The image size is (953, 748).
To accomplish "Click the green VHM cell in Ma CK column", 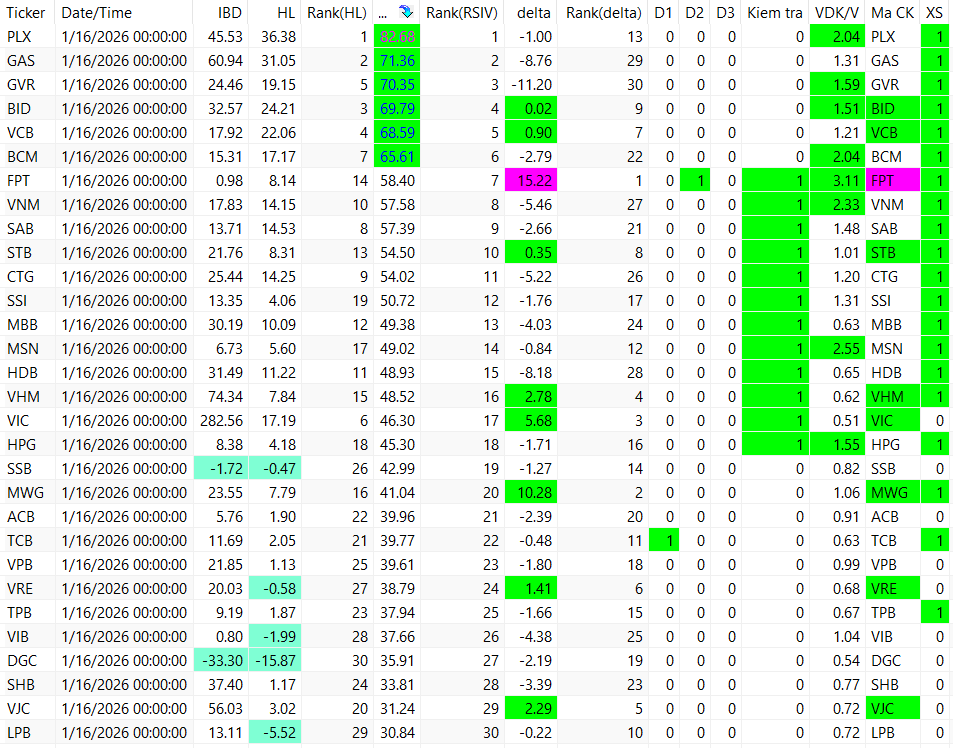I will 893,397.
